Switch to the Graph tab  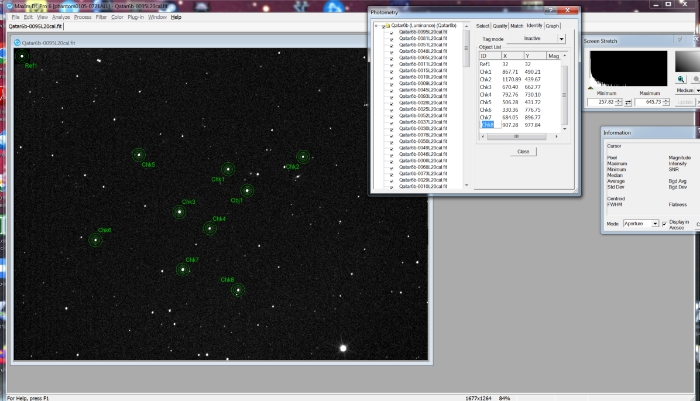coord(552,26)
